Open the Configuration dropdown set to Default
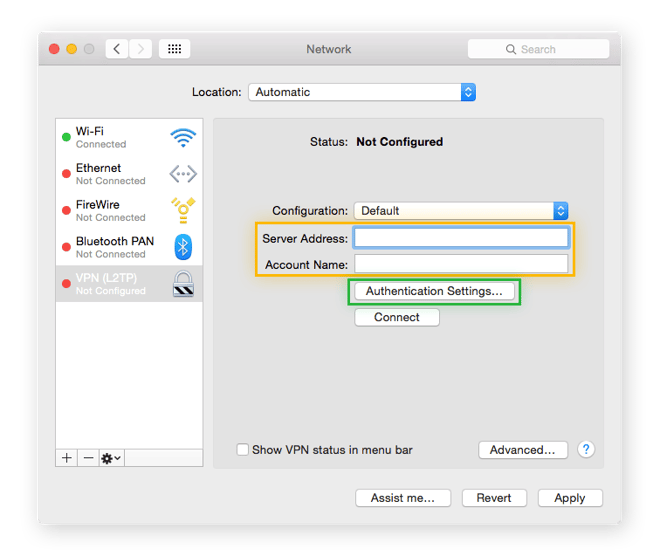This screenshot has height=556, width=660. [x=461, y=211]
